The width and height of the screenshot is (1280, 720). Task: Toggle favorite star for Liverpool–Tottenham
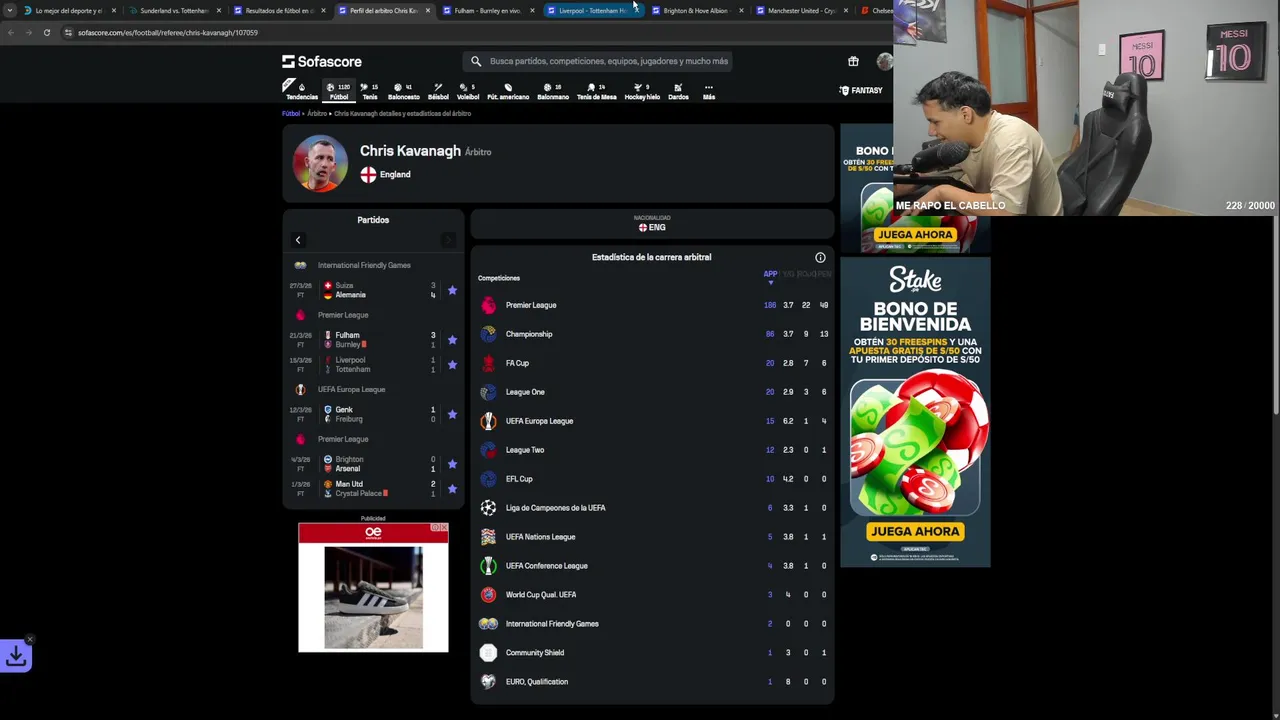click(452, 364)
